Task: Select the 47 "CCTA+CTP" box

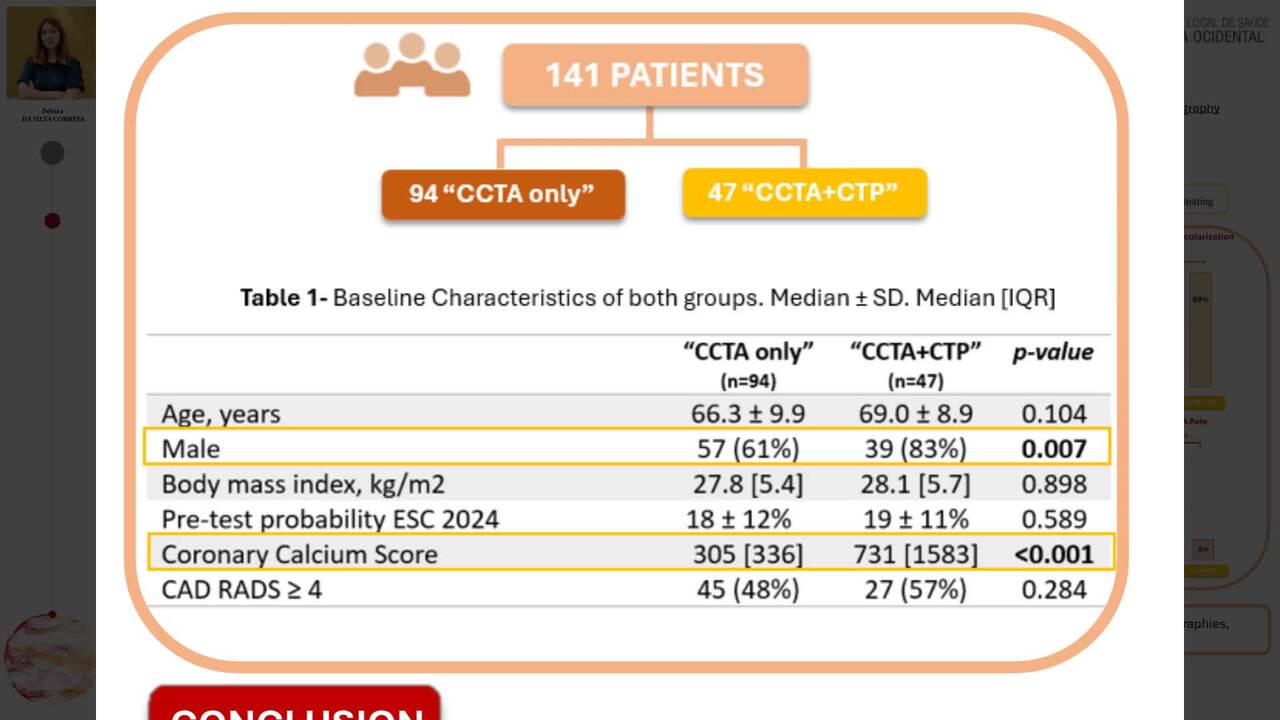Action: click(x=804, y=193)
